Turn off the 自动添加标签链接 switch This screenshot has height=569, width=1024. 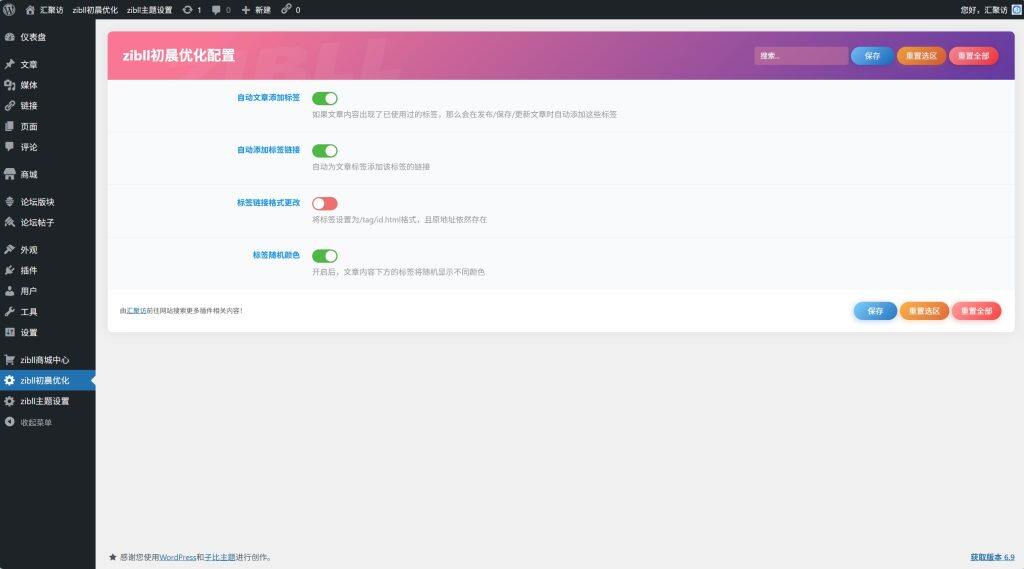tap(325, 150)
